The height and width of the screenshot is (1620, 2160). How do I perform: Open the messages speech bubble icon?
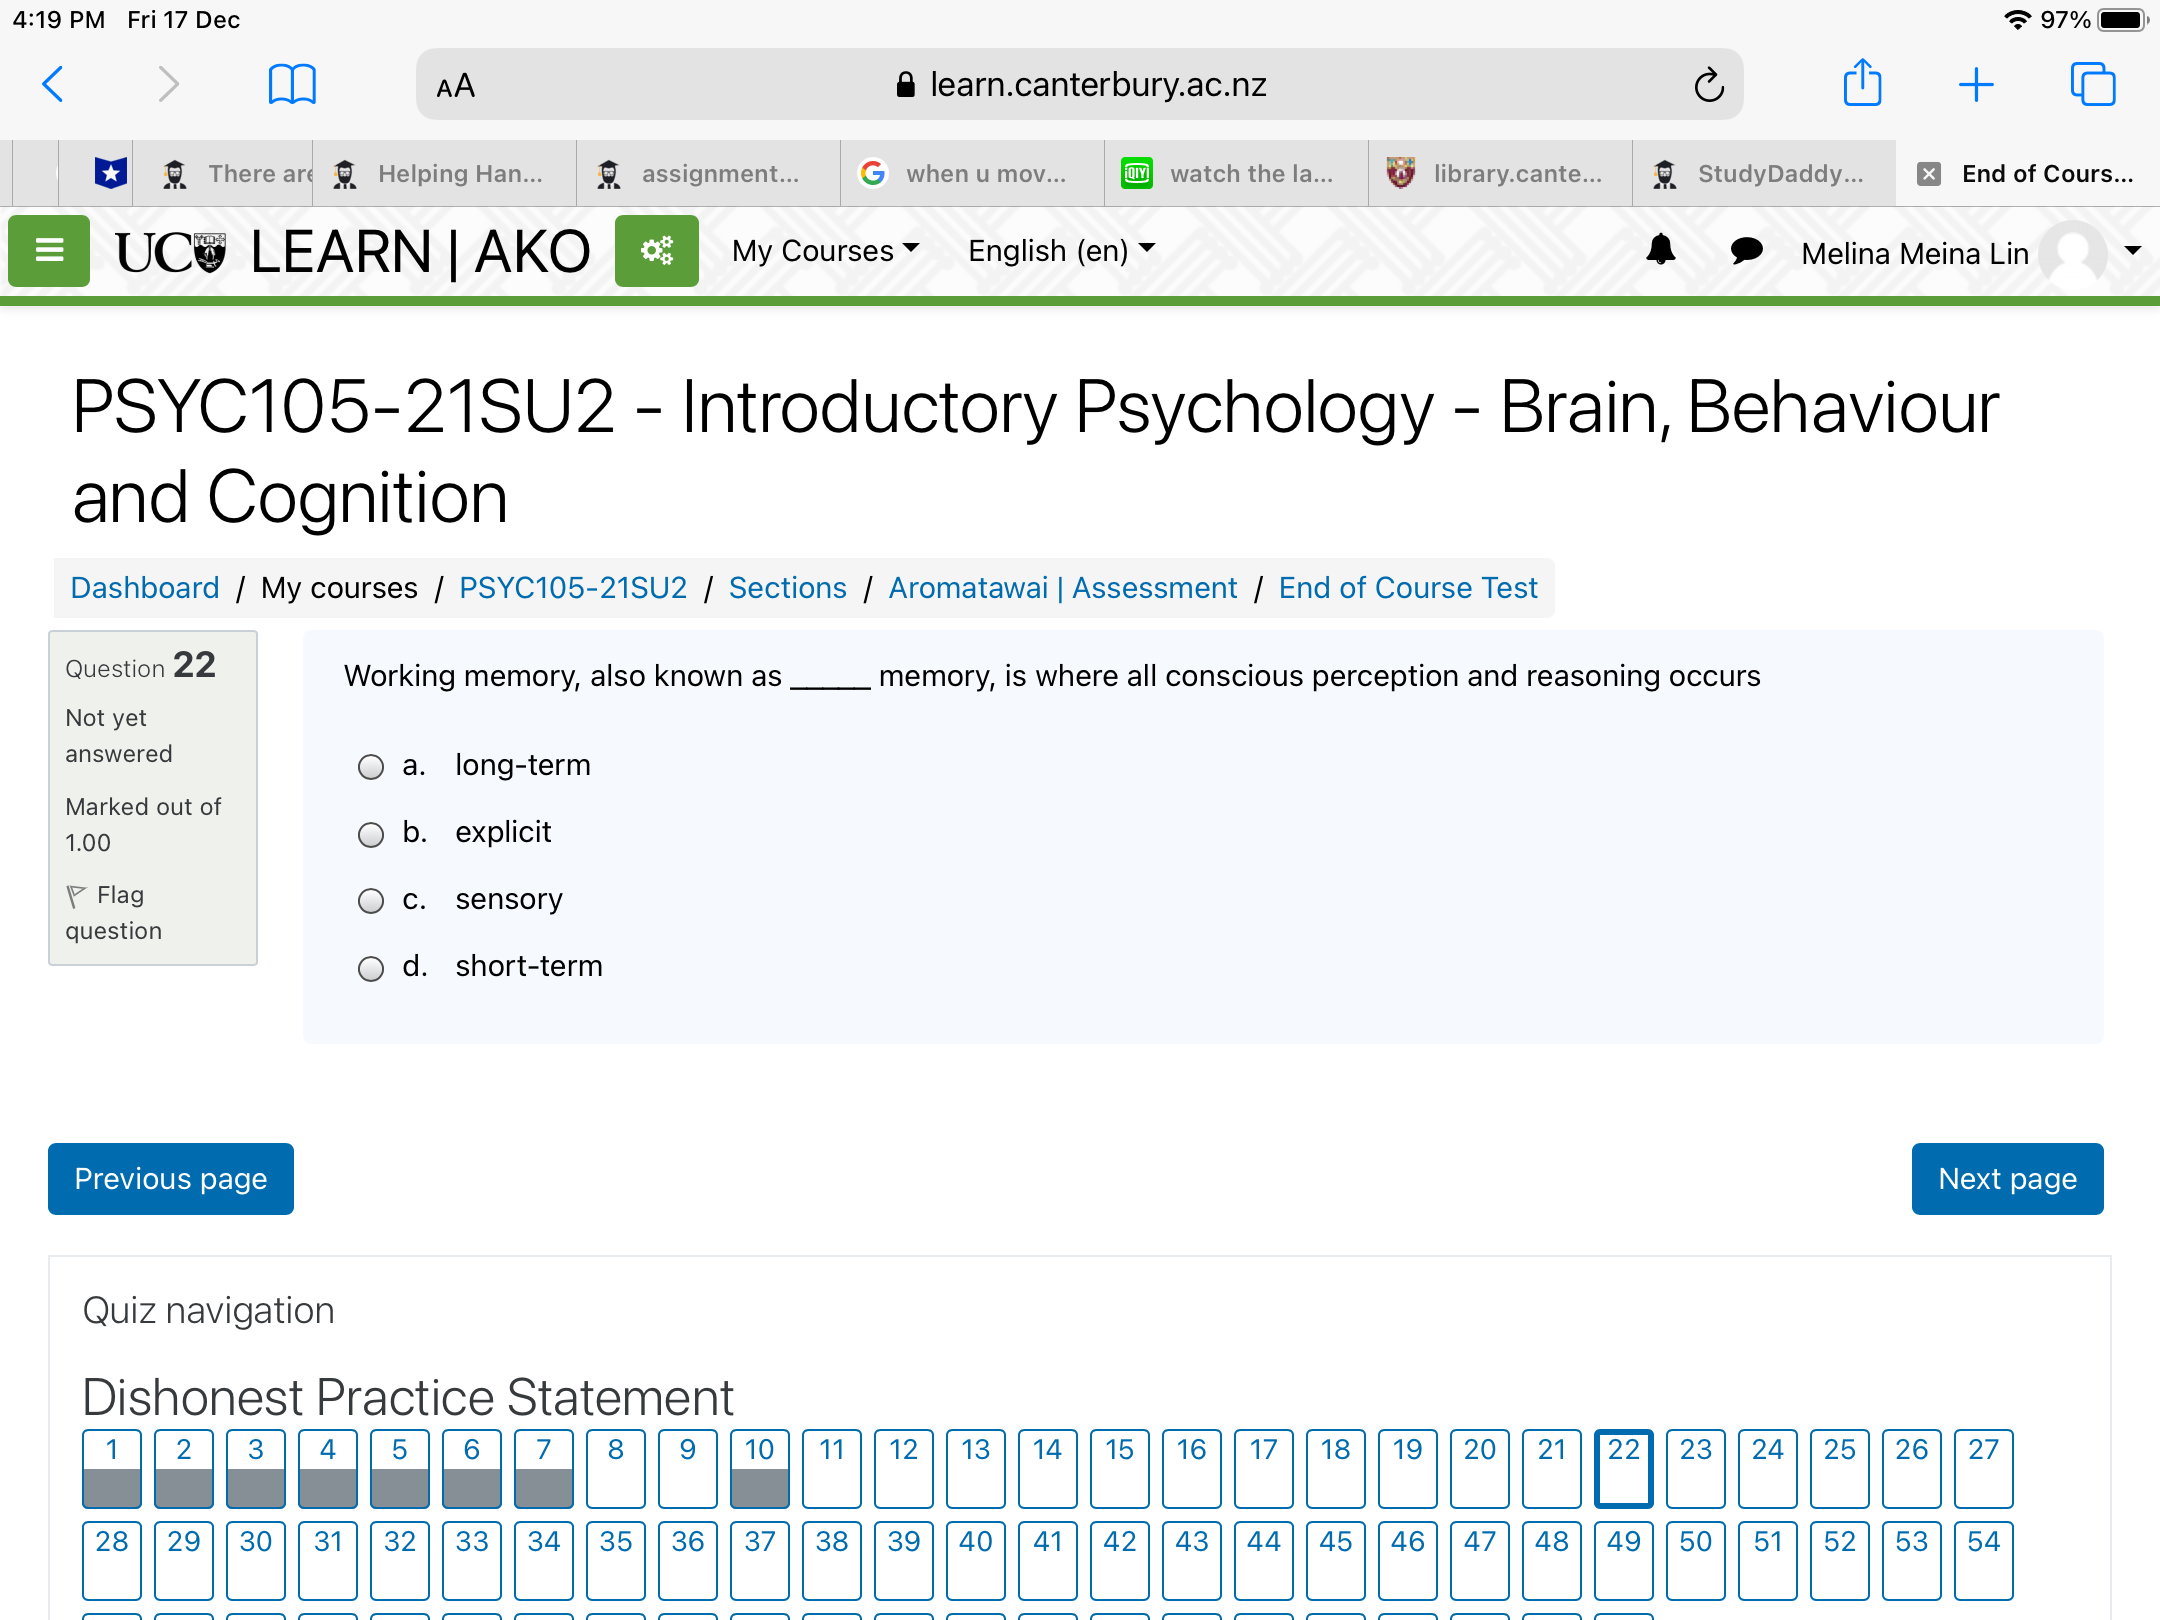coord(1746,250)
